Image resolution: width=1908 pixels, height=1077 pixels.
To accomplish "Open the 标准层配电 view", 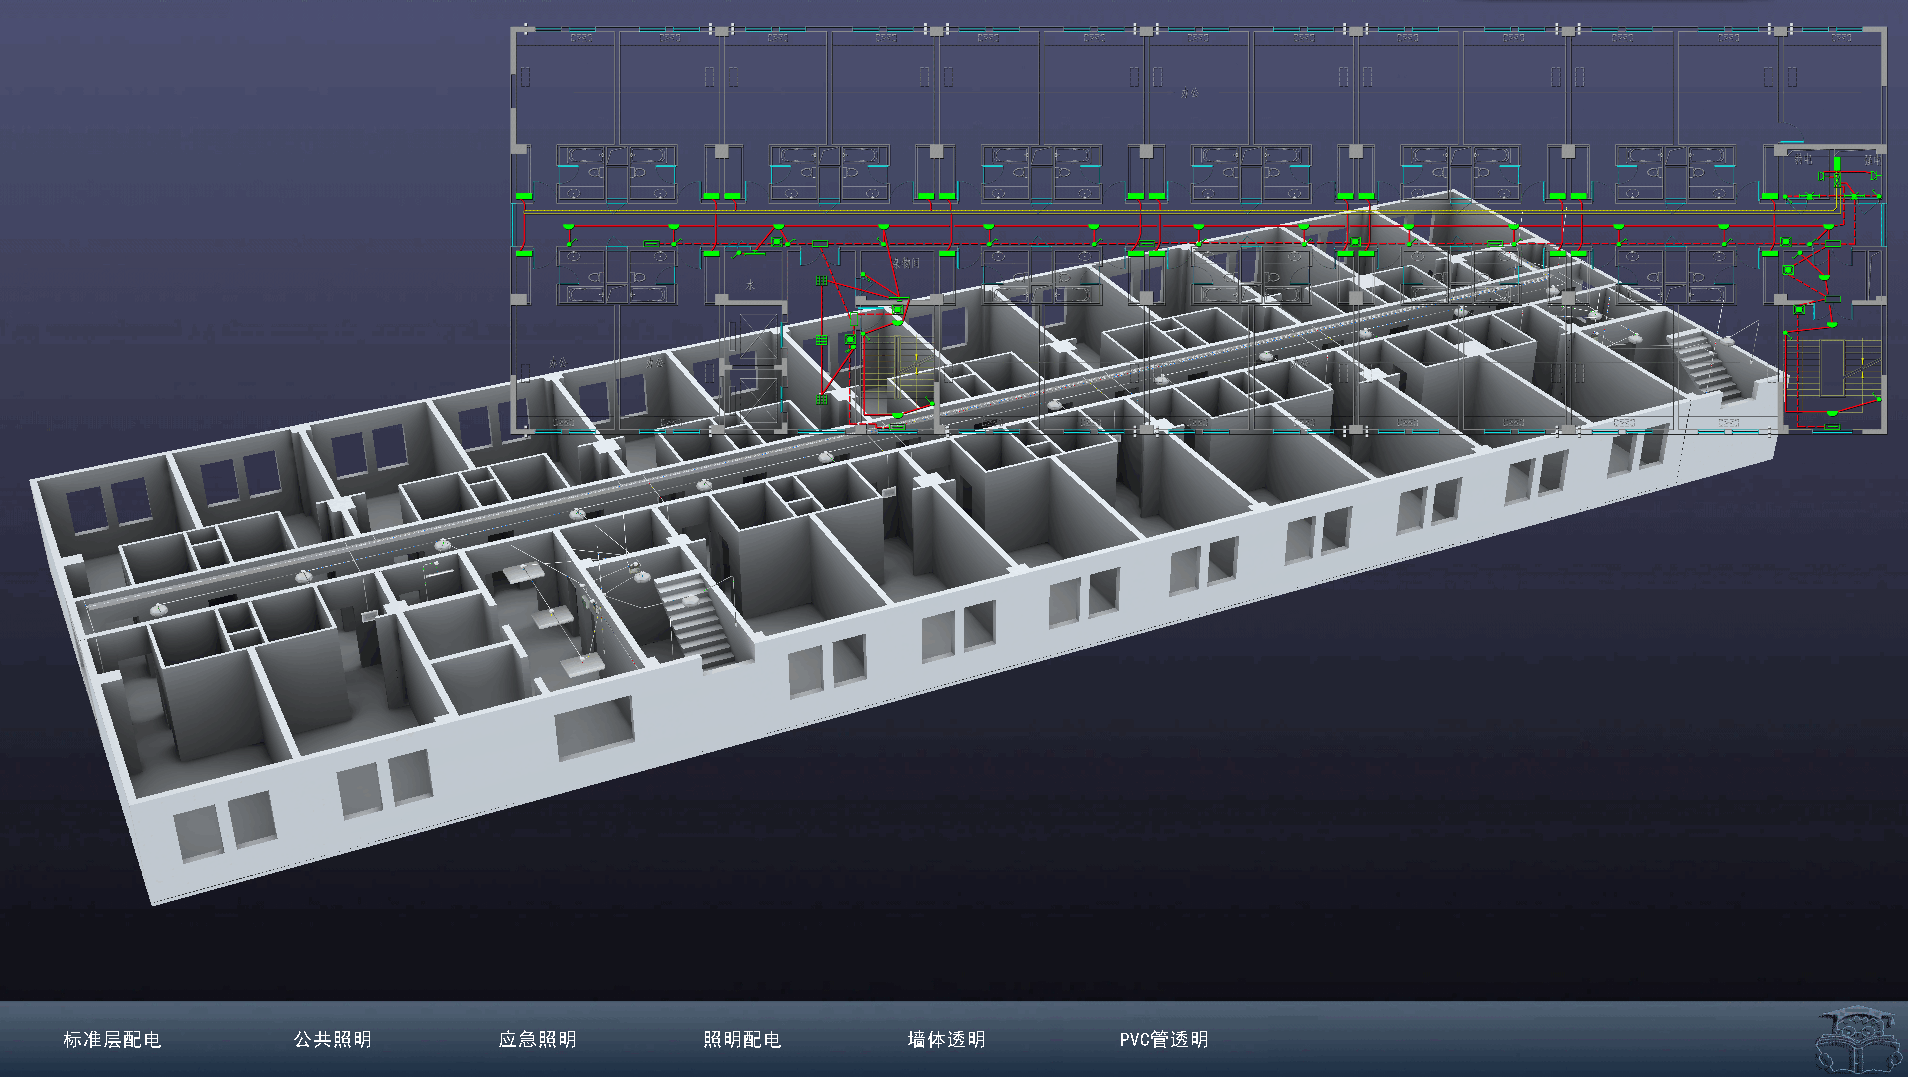I will coord(112,1040).
